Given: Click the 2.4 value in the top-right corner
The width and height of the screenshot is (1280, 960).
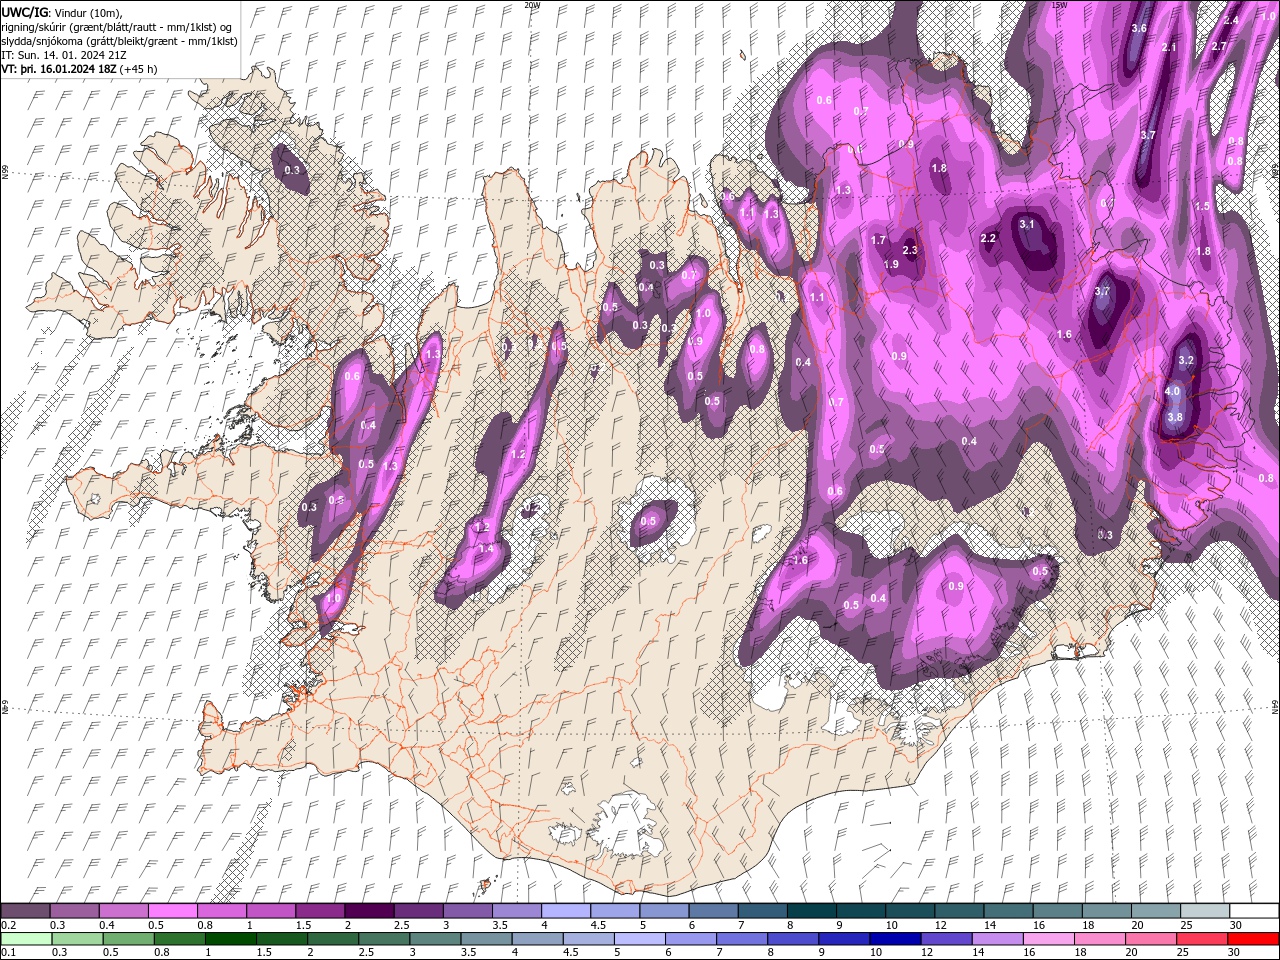Looking at the screenshot, I should [1231, 20].
